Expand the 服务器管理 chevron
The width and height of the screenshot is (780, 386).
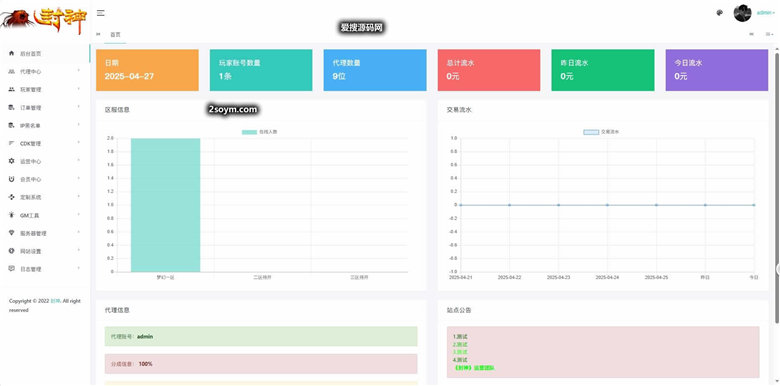79,233
